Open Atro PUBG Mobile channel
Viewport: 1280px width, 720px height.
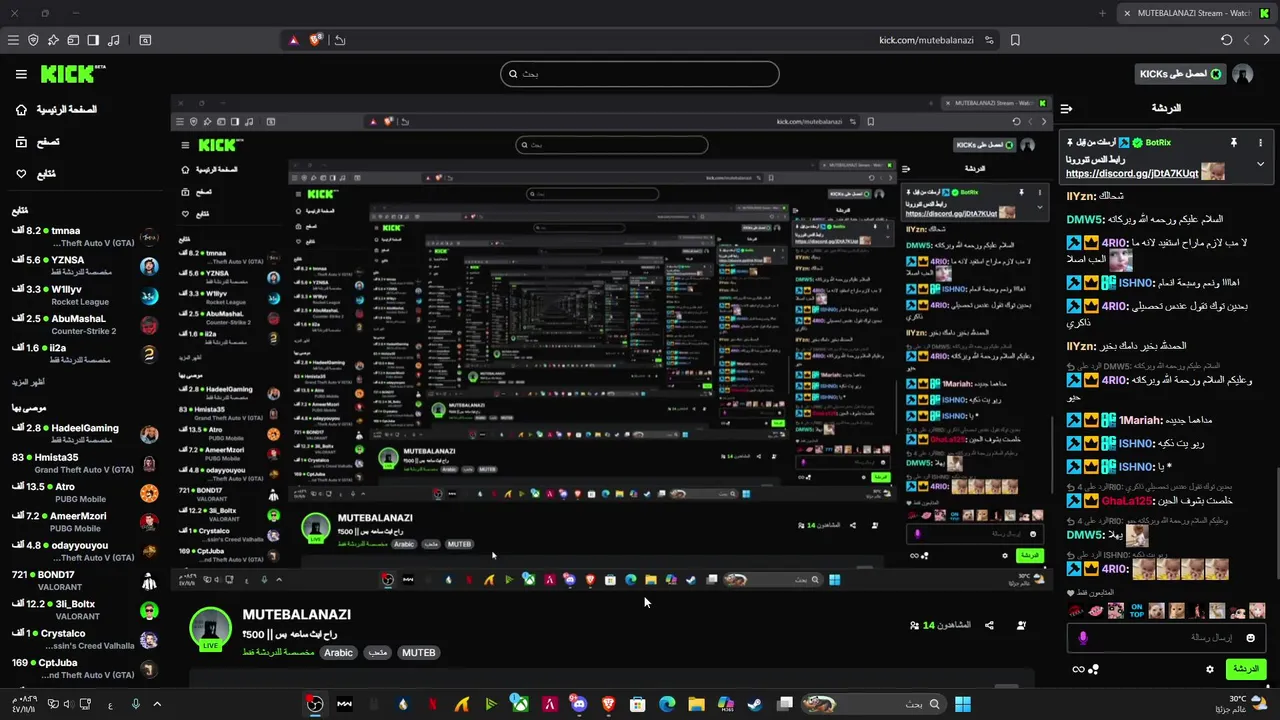coord(85,493)
